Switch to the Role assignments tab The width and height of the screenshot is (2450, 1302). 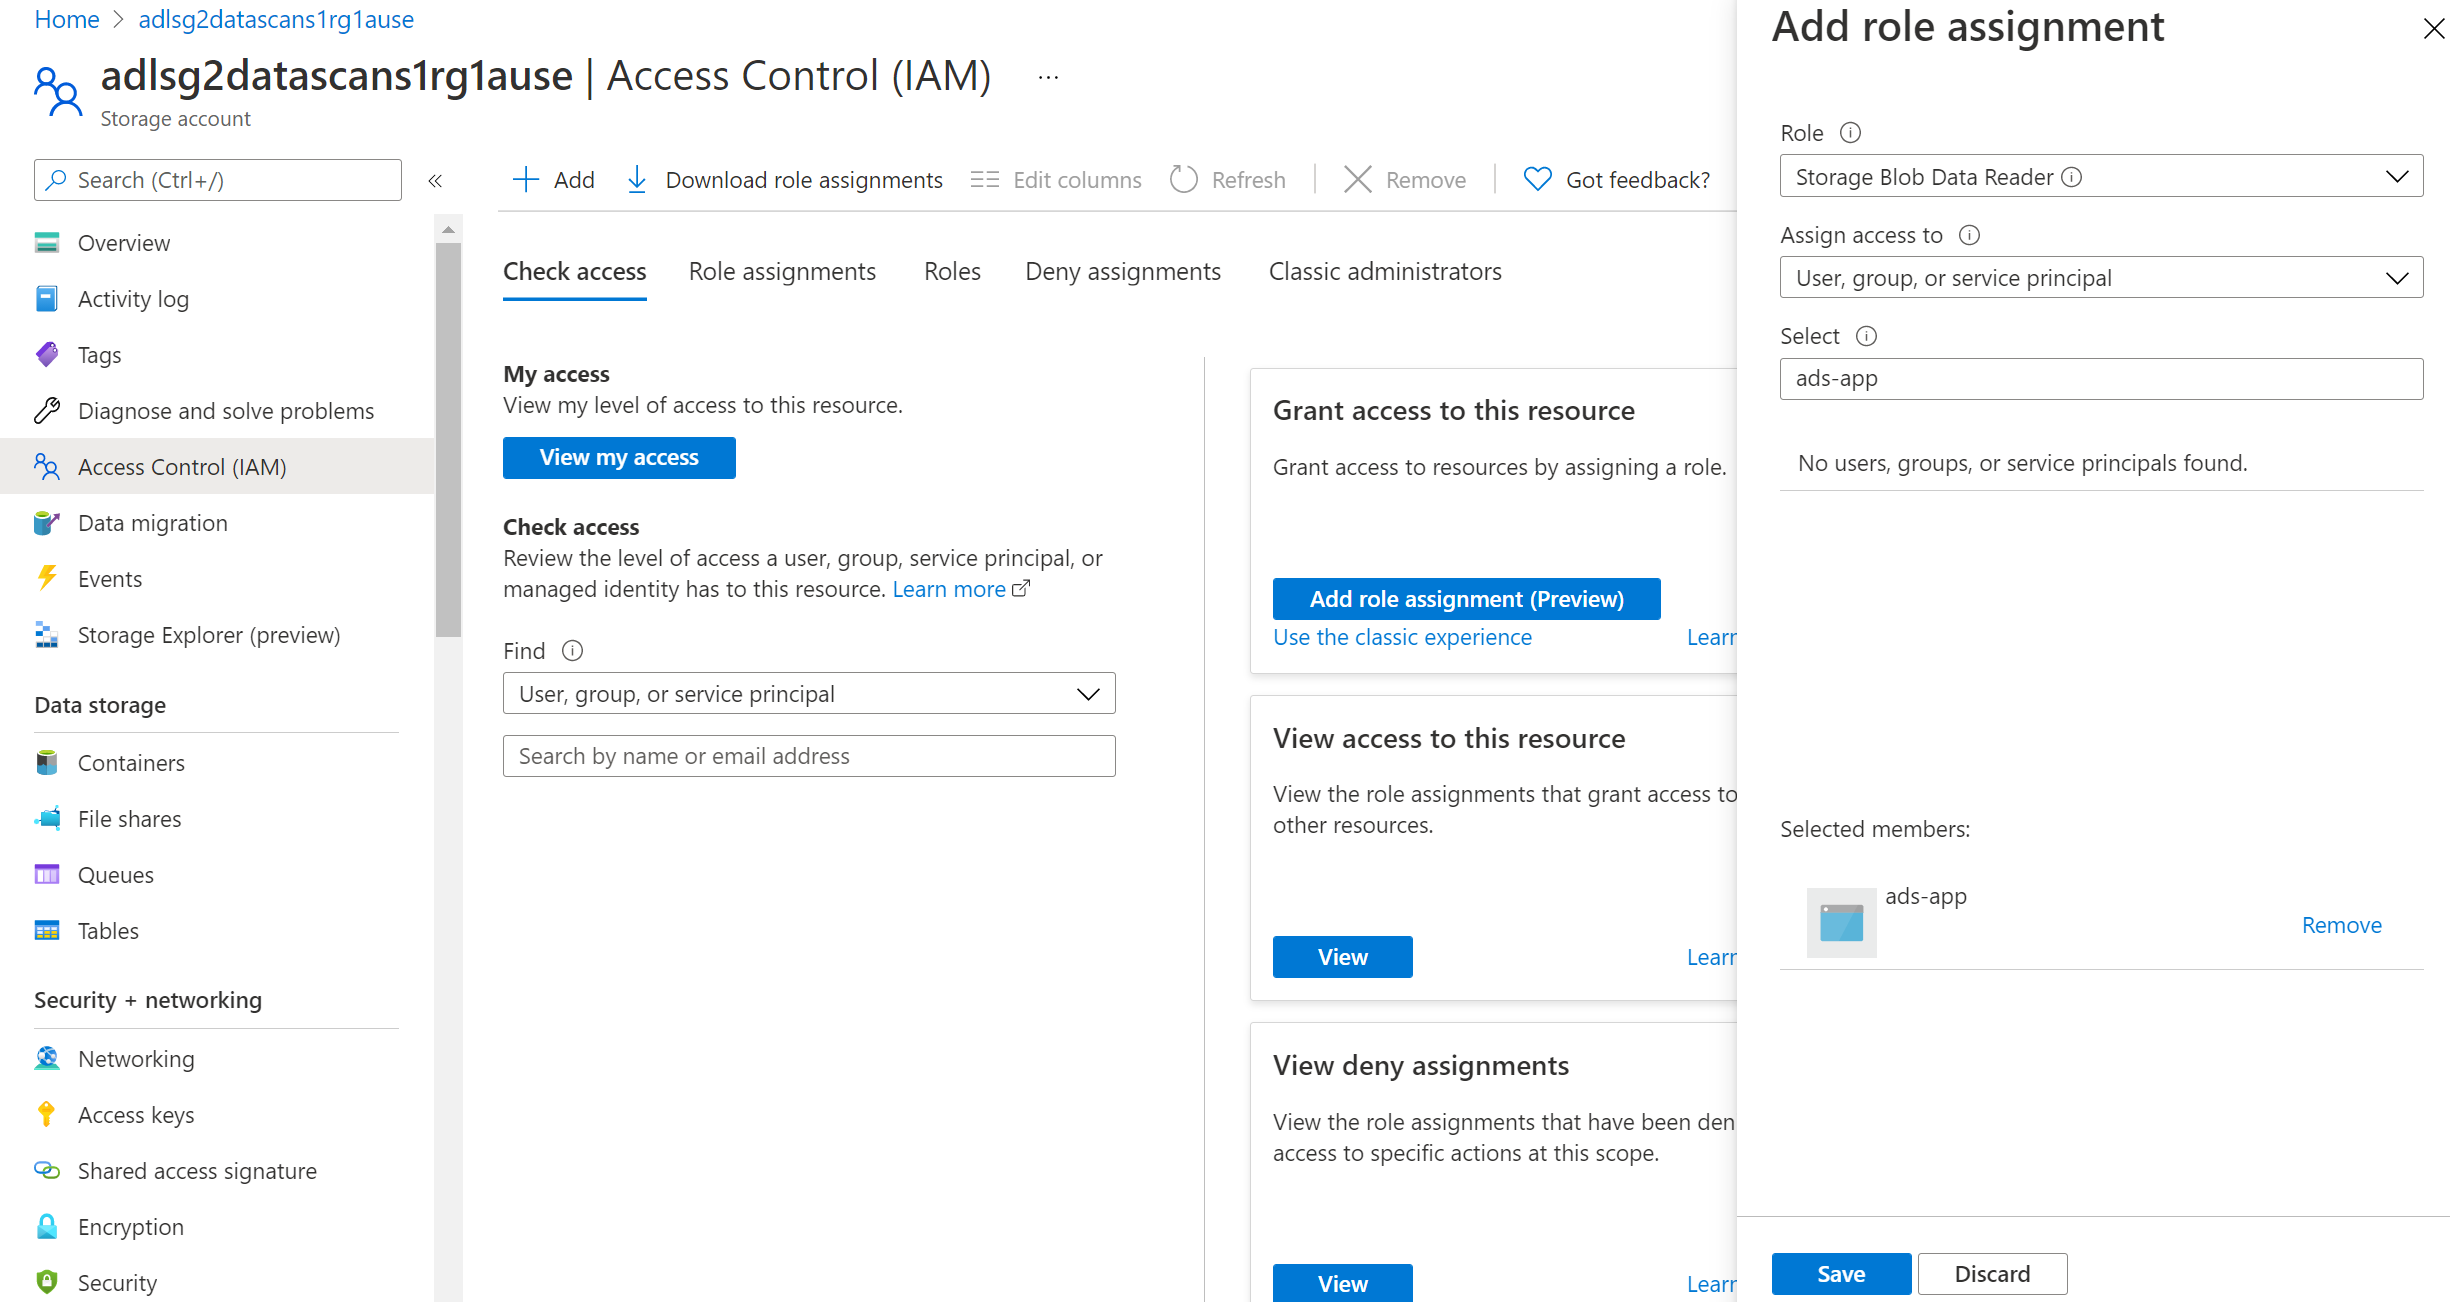tap(781, 270)
